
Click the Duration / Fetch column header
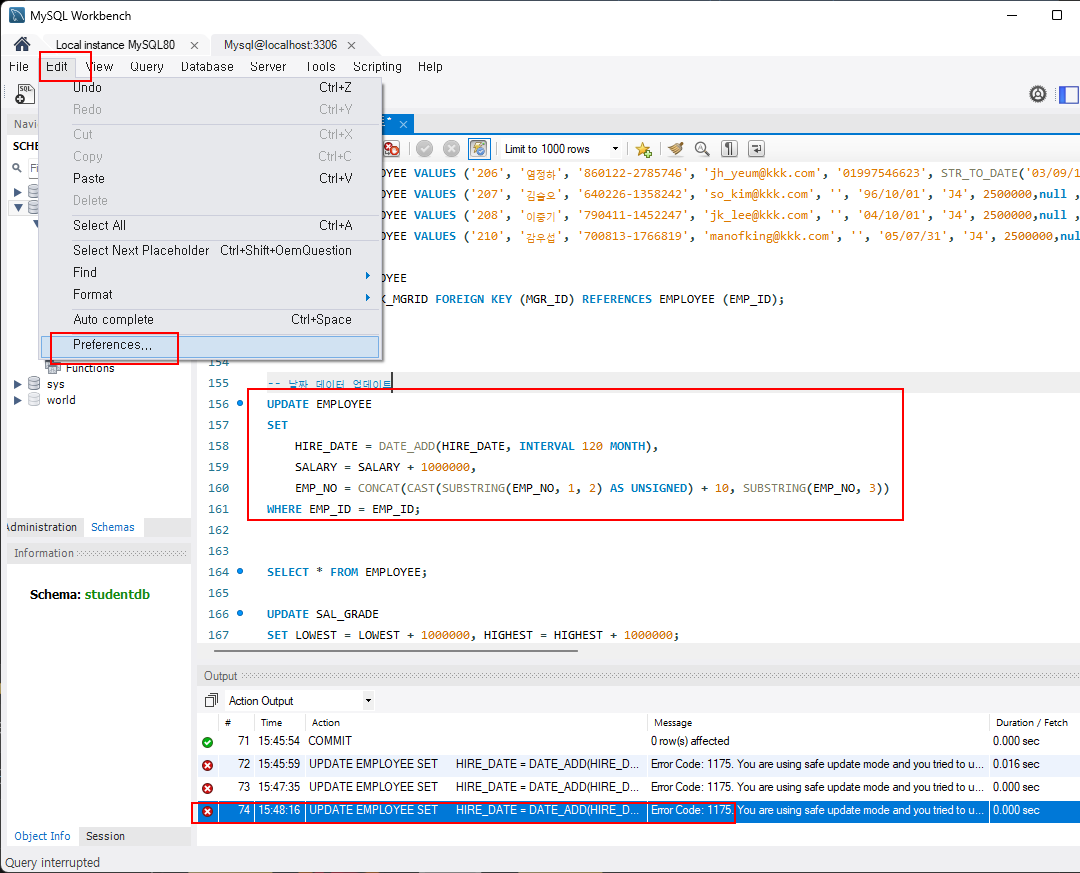pos(1032,722)
